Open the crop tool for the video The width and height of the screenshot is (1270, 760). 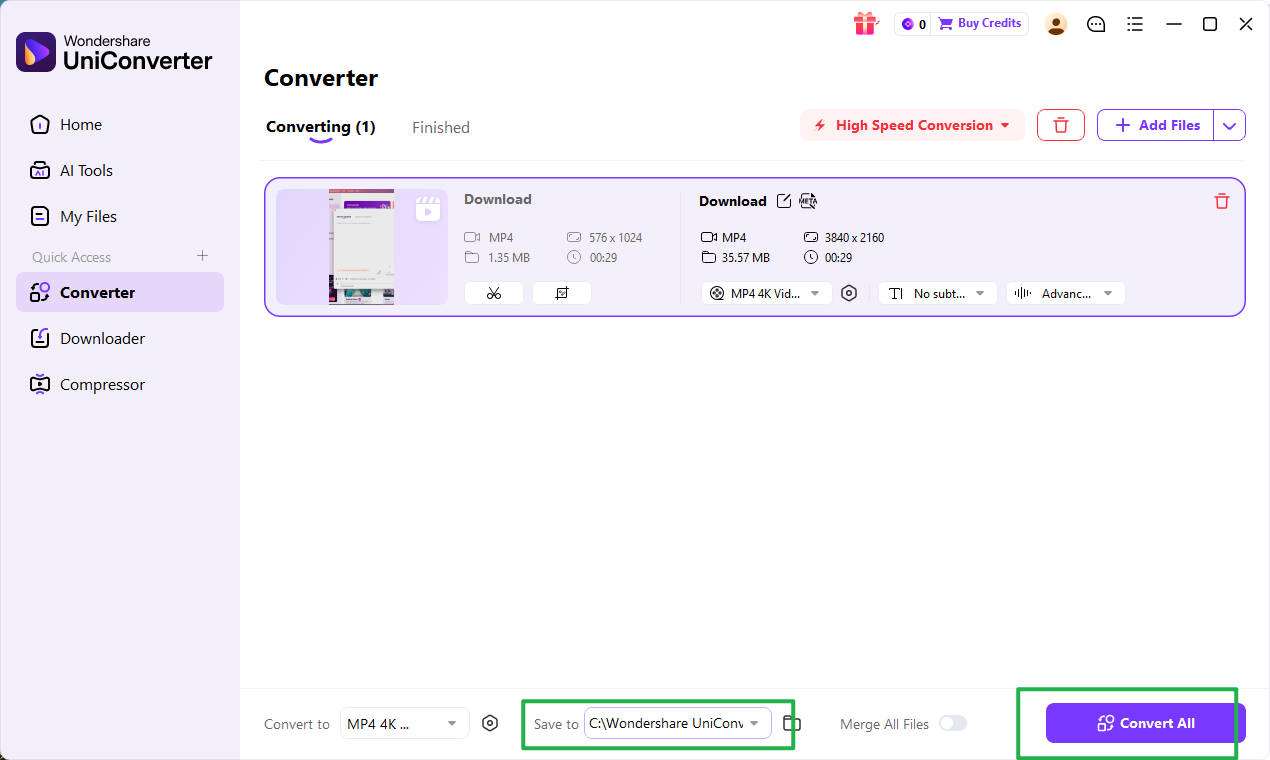tap(562, 293)
